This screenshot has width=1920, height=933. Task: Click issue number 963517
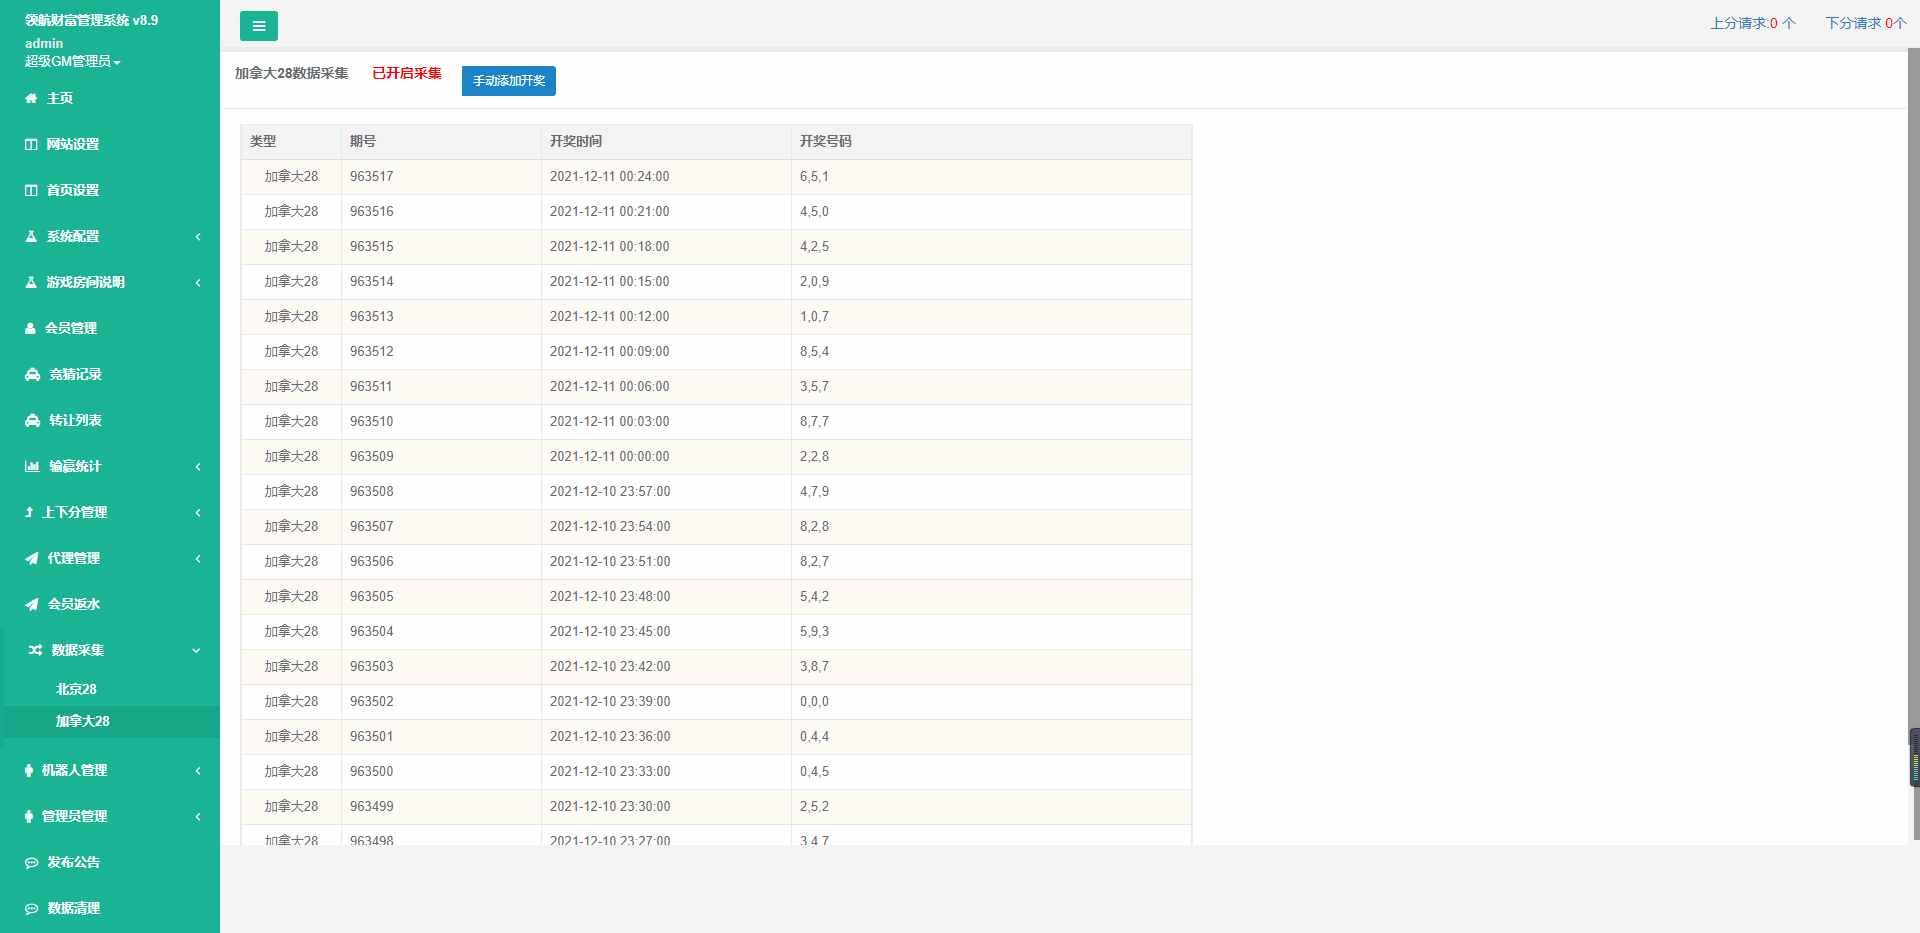click(x=372, y=176)
